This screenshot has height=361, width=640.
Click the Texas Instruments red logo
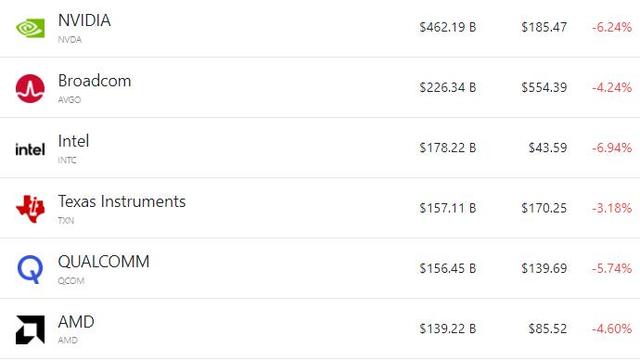30,209
